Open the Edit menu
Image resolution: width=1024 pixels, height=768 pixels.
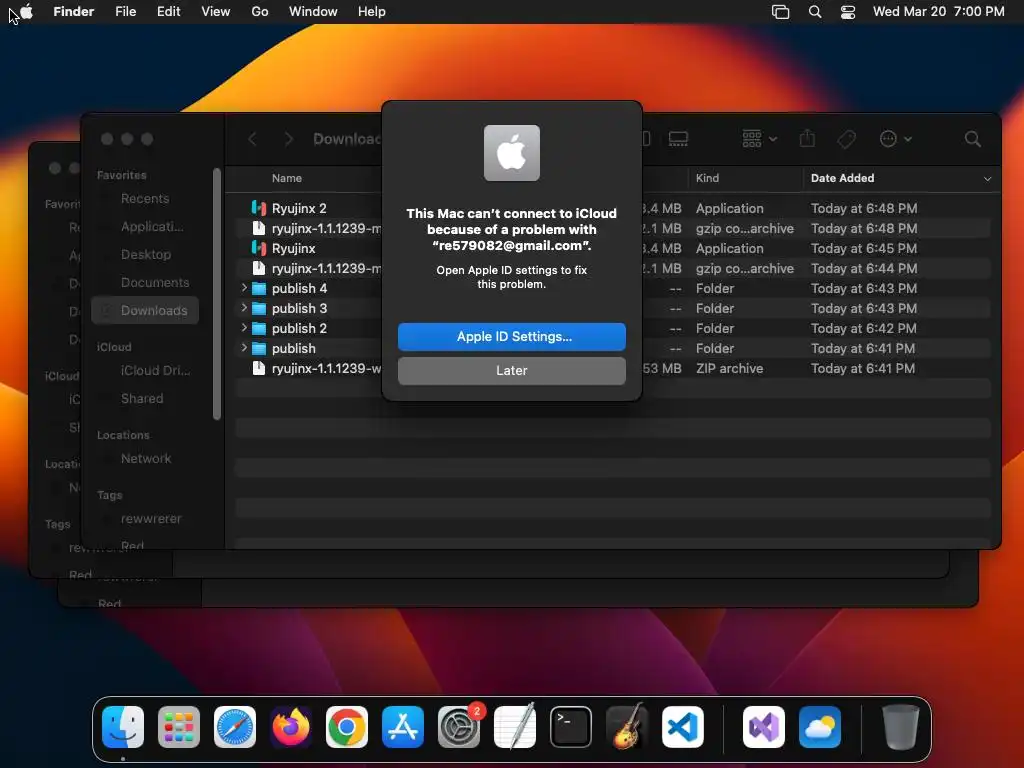(x=168, y=12)
